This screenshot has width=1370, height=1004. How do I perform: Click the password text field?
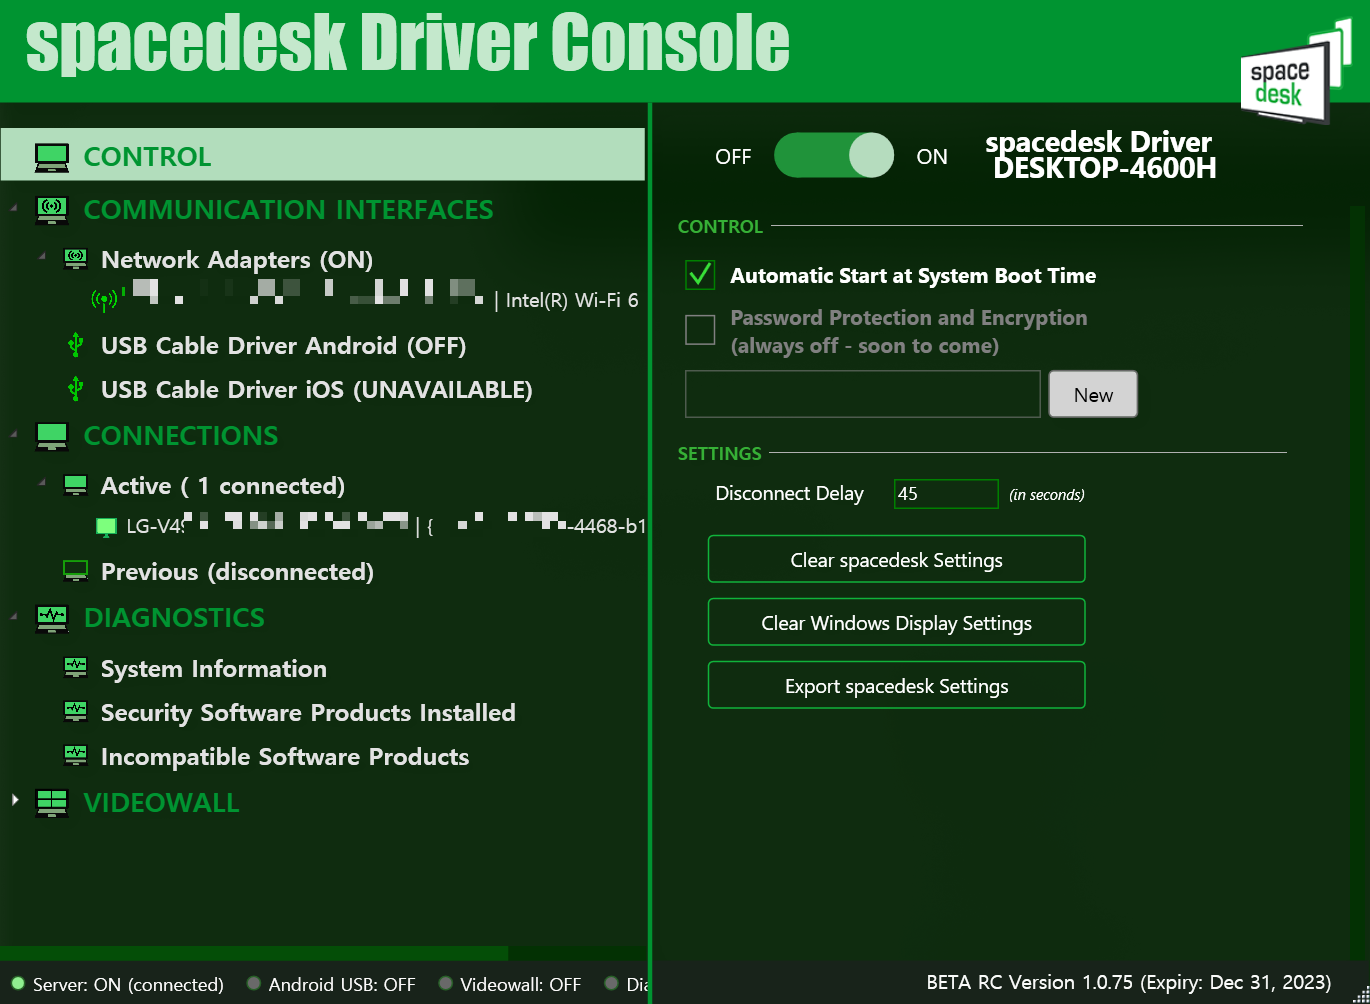click(863, 394)
